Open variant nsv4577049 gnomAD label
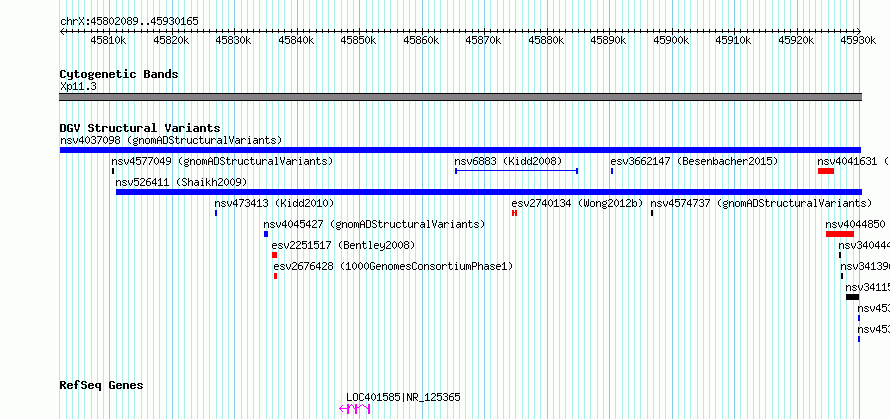 click(x=222, y=161)
